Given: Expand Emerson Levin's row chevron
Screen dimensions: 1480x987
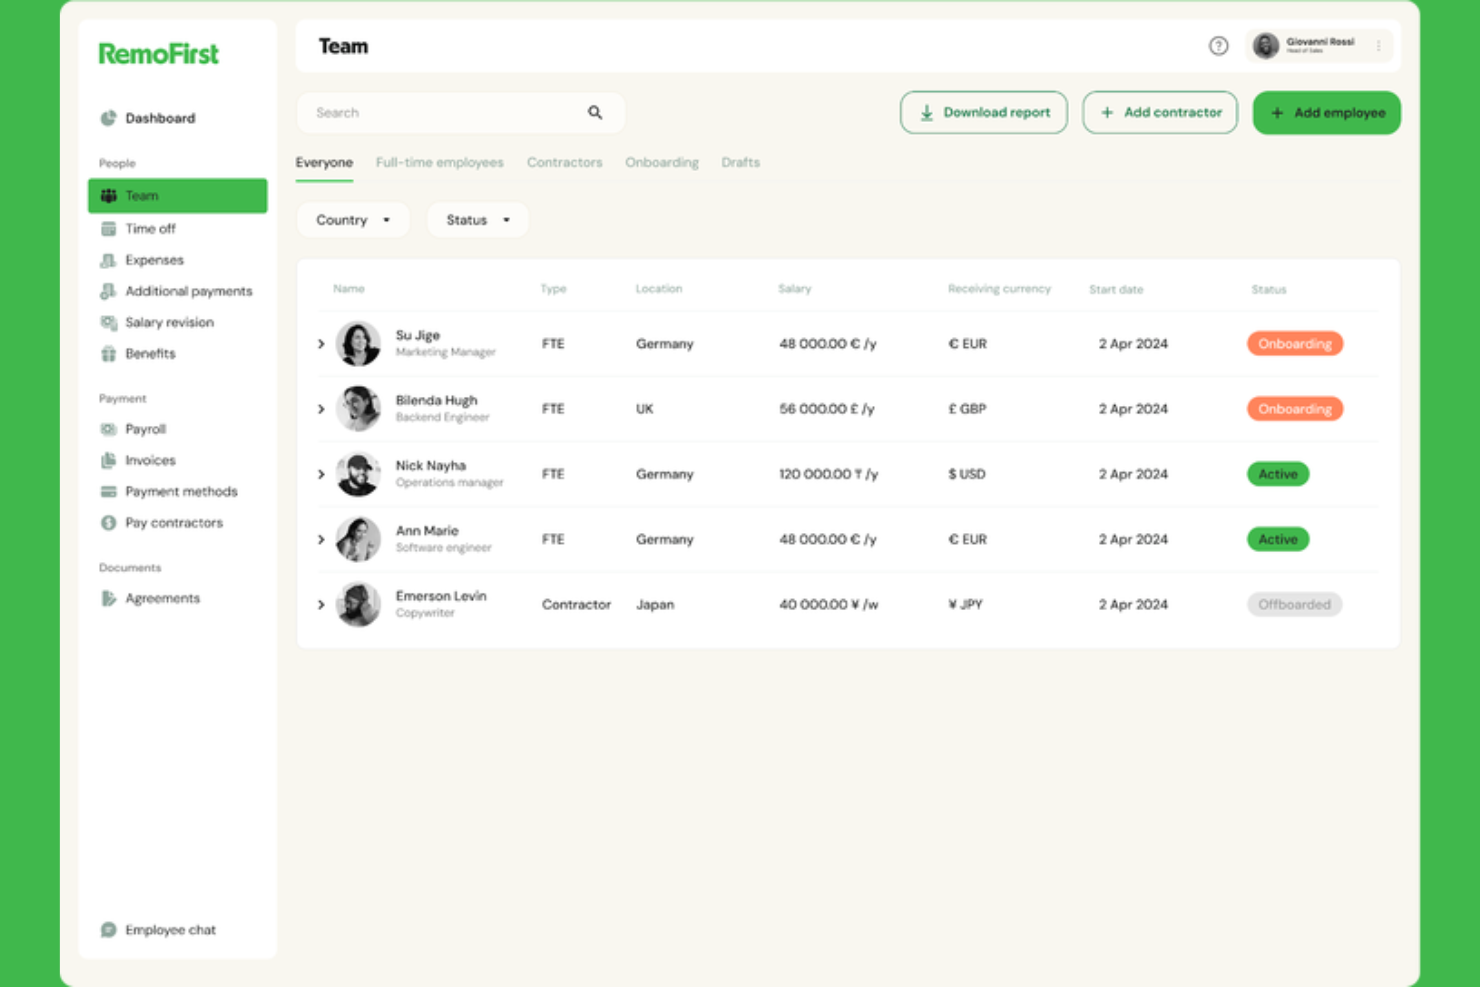Looking at the screenshot, I should (x=321, y=604).
